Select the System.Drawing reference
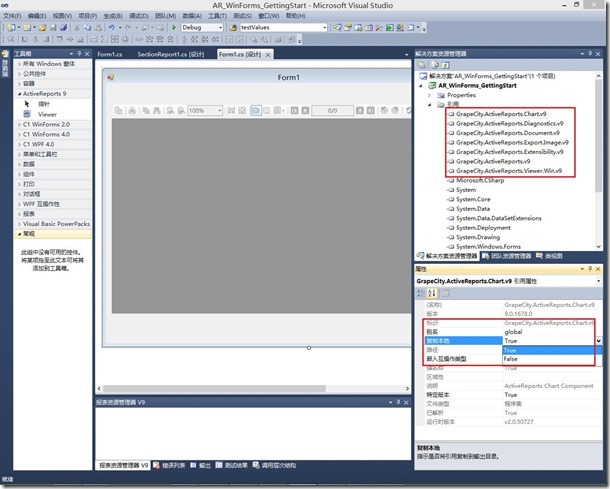The width and height of the screenshot is (610, 489). tap(478, 237)
